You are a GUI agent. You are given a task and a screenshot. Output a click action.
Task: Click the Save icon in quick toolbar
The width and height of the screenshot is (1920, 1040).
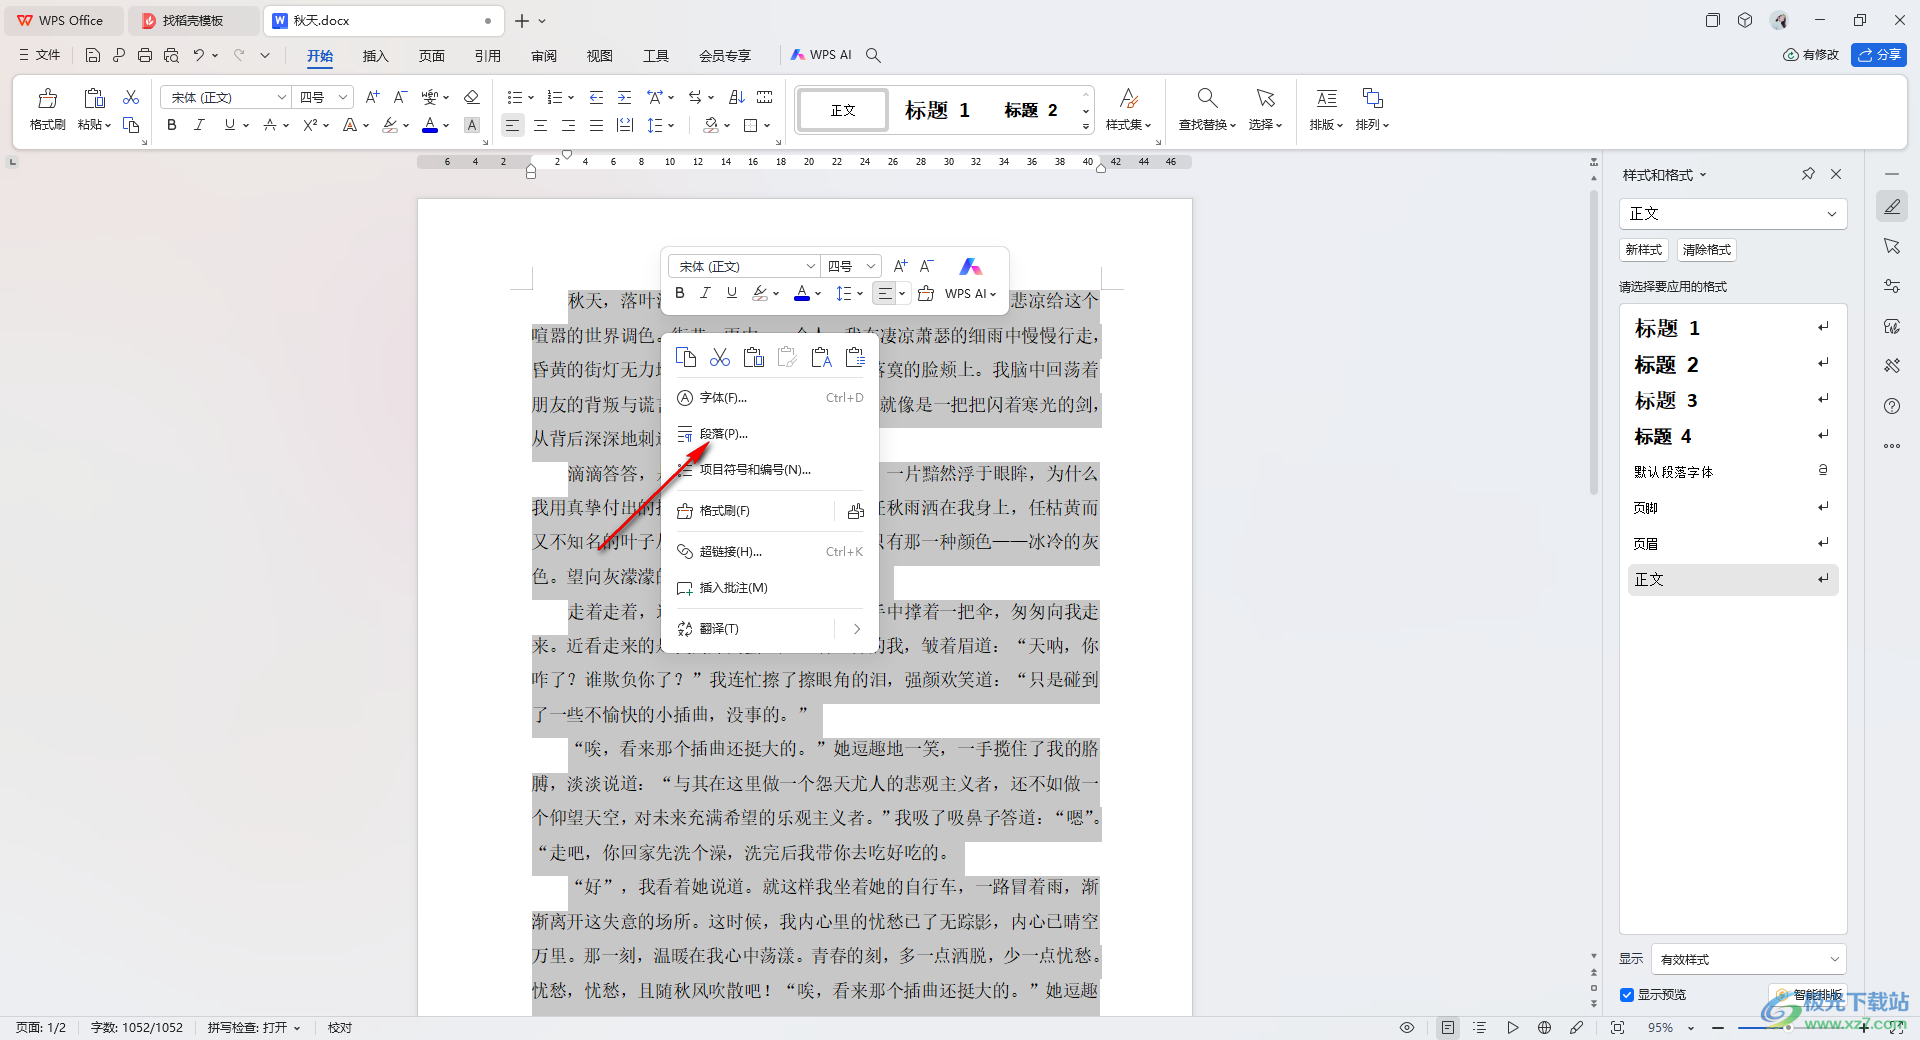pyautogui.click(x=92, y=55)
